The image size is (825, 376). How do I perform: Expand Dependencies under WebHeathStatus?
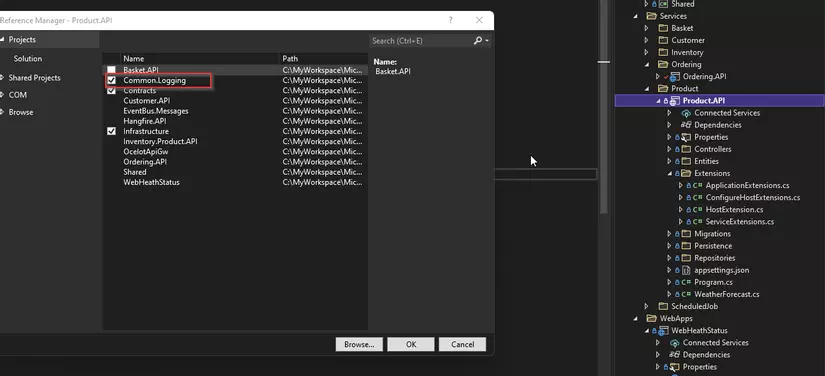point(658,355)
